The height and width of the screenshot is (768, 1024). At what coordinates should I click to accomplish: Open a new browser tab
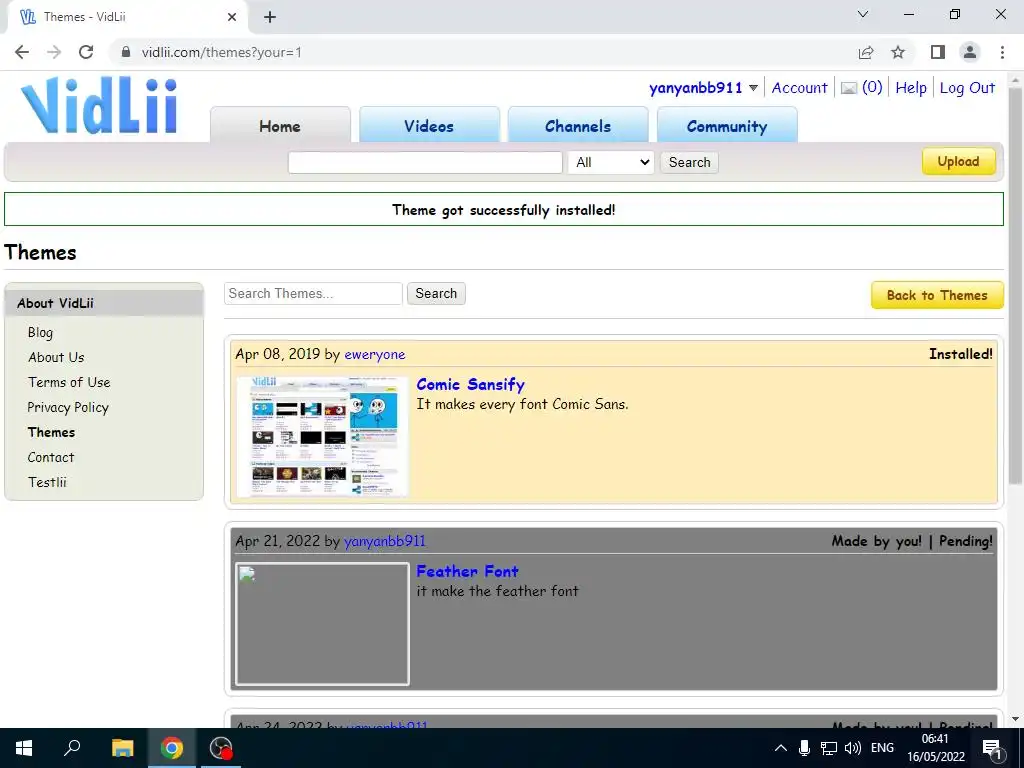click(270, 17)
